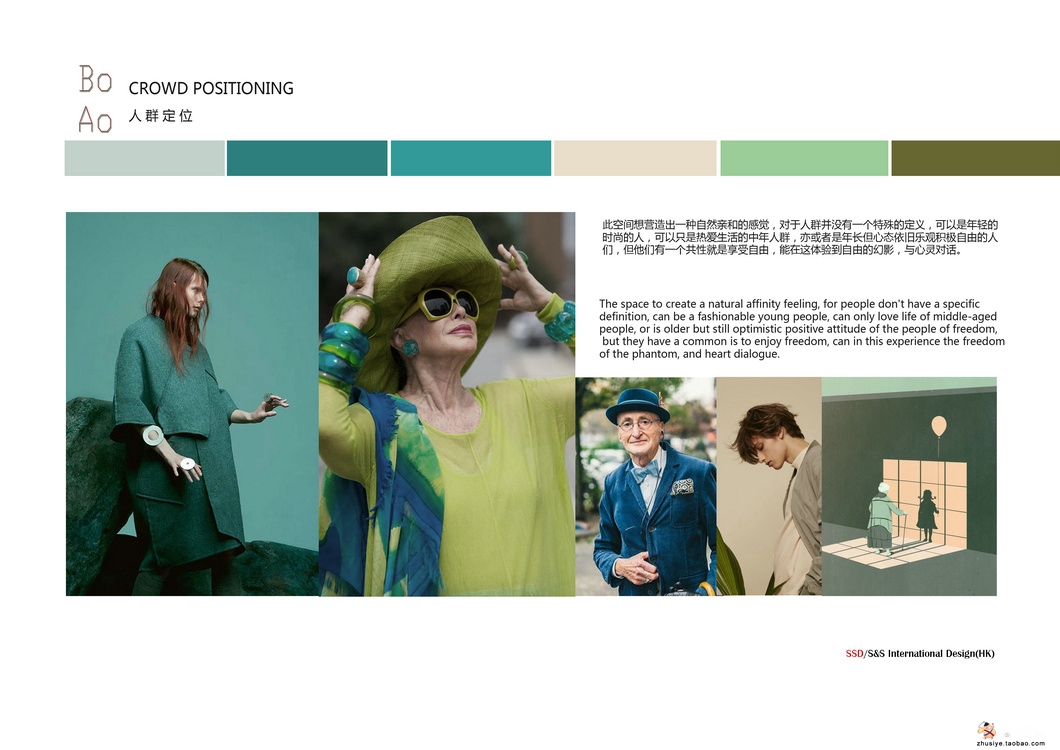Click the olive green color swatch
Screen dimensions: 1060x750
[x=975, y=158]
